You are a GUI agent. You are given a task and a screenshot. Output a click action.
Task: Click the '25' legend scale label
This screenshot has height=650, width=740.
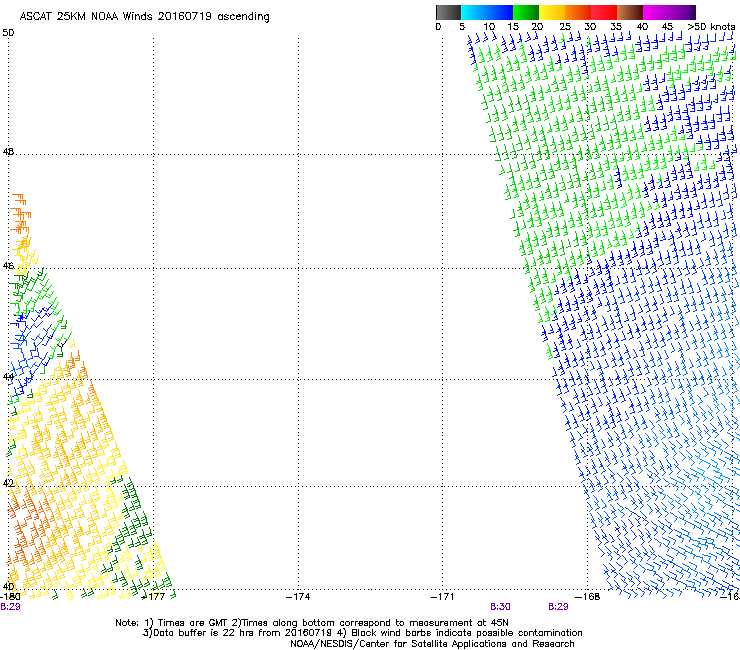point(565,27)
